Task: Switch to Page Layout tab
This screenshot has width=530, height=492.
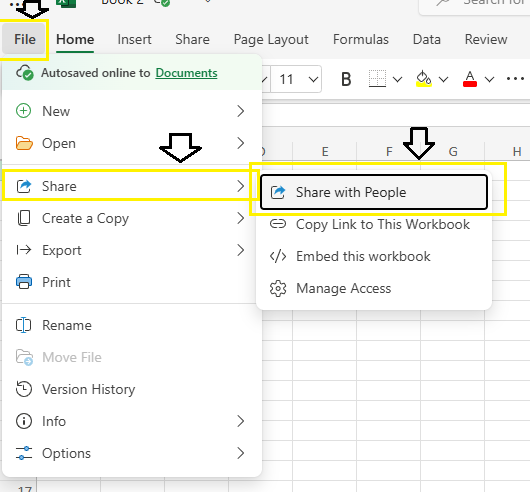Action: 271,40
